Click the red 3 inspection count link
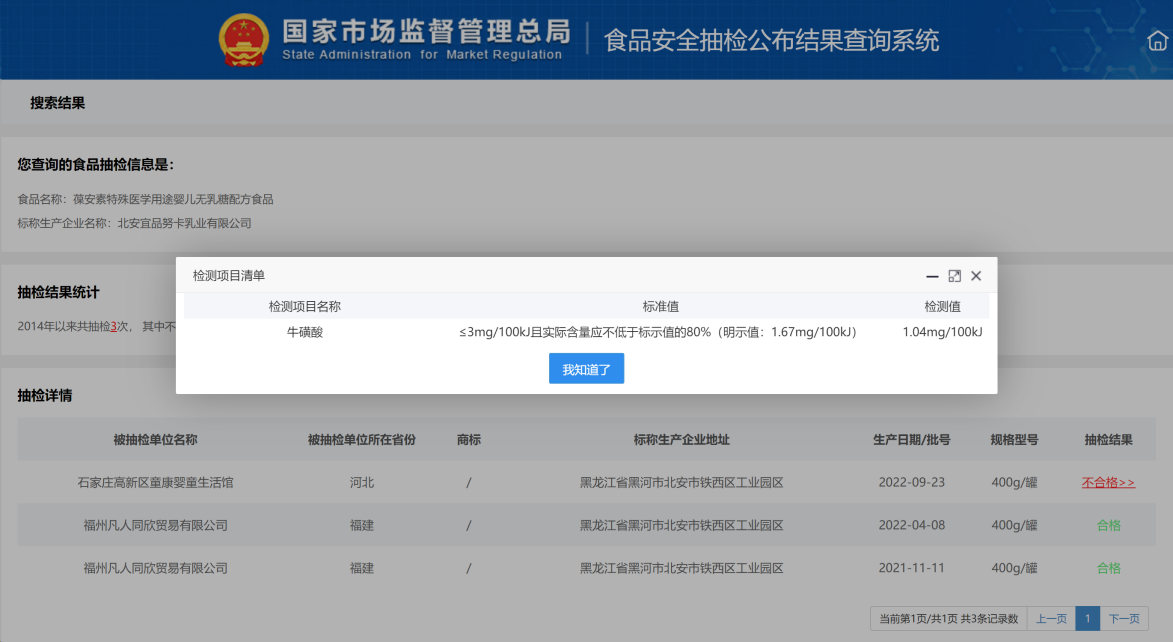The width and height of the screenshot is (1173, 642). pyautogui.click(x=114, y=326)
